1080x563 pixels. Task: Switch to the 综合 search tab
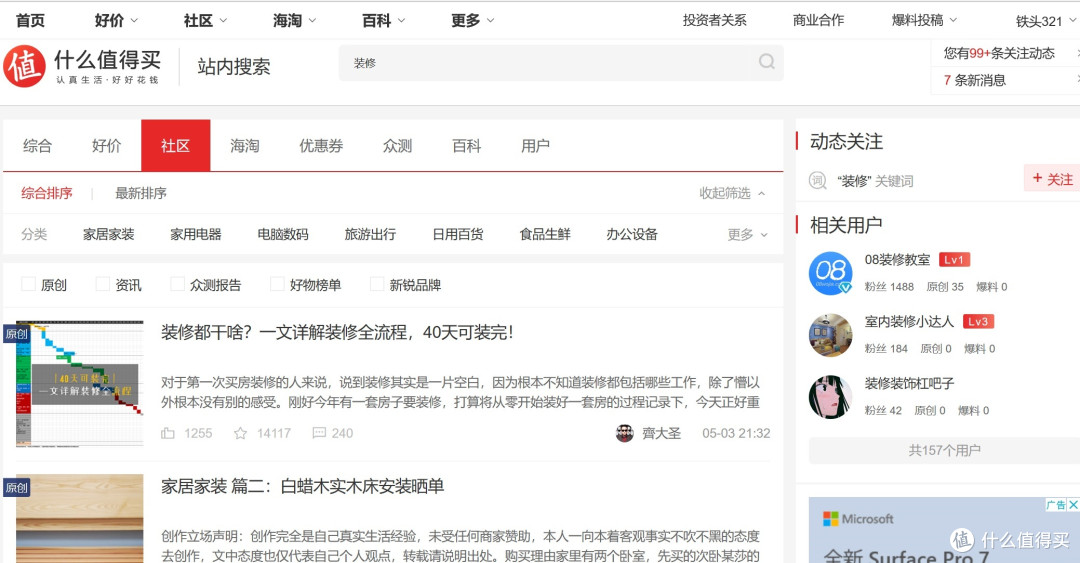(x=37, y=145)
